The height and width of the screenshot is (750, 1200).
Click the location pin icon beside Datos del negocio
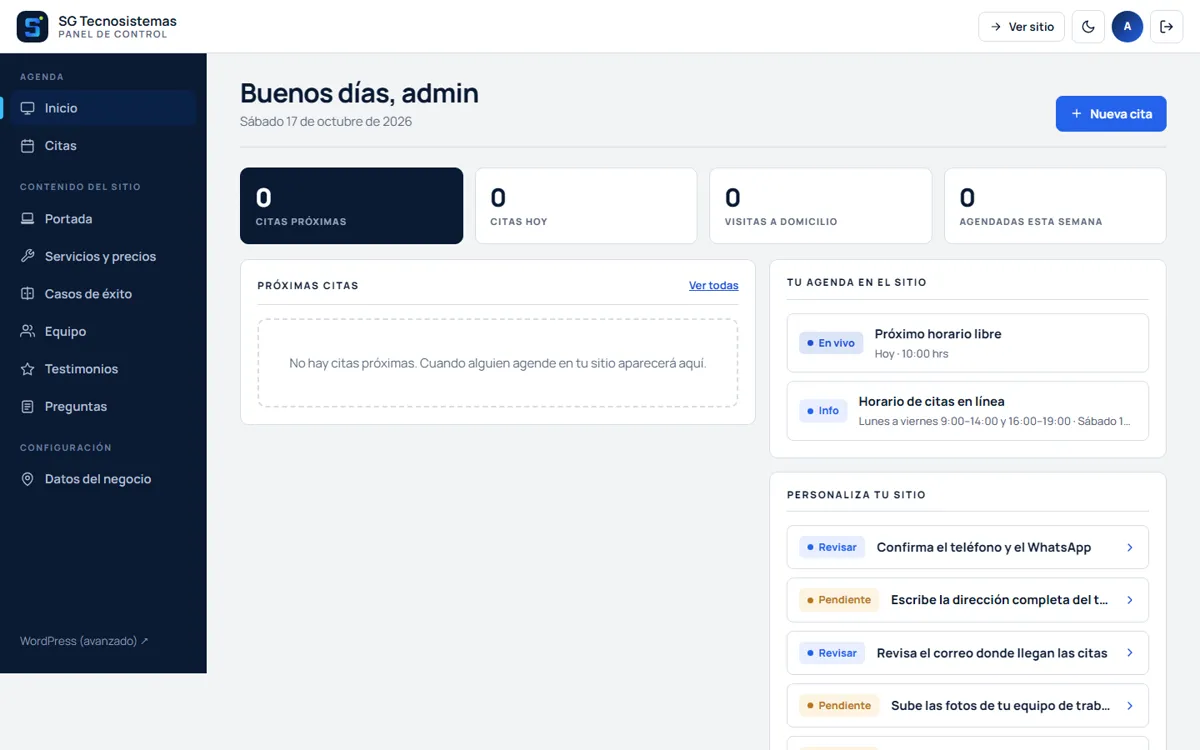coord(28,479)
